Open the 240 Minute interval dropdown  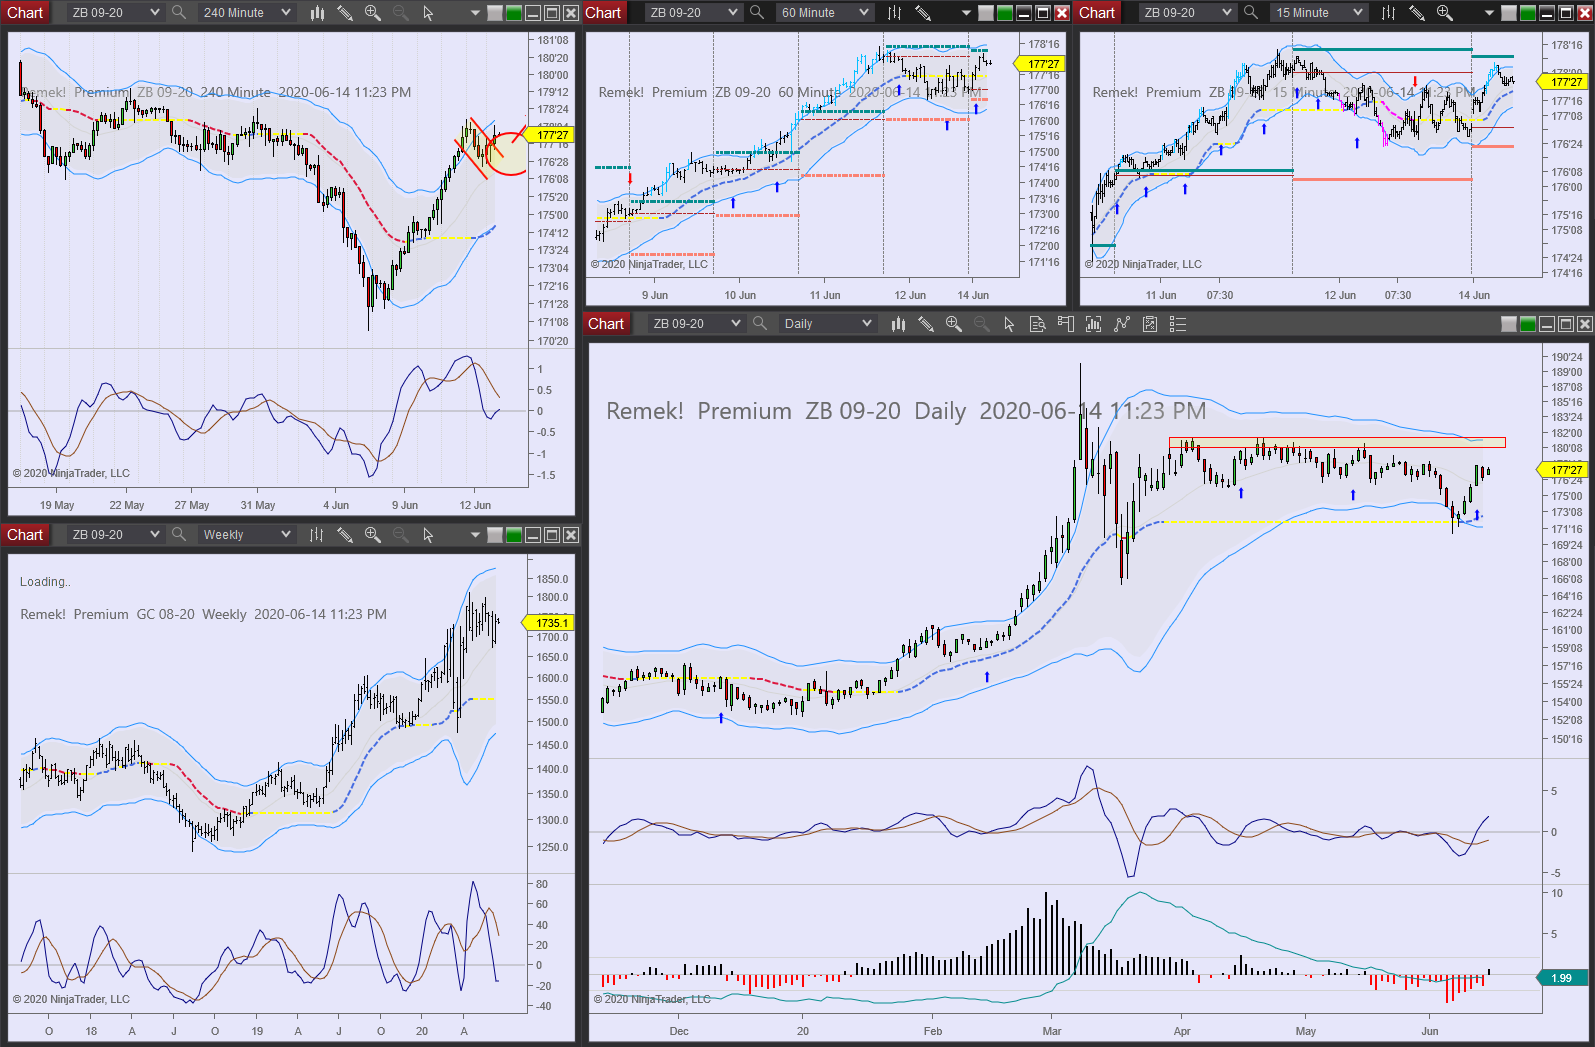tap(246, 13)
